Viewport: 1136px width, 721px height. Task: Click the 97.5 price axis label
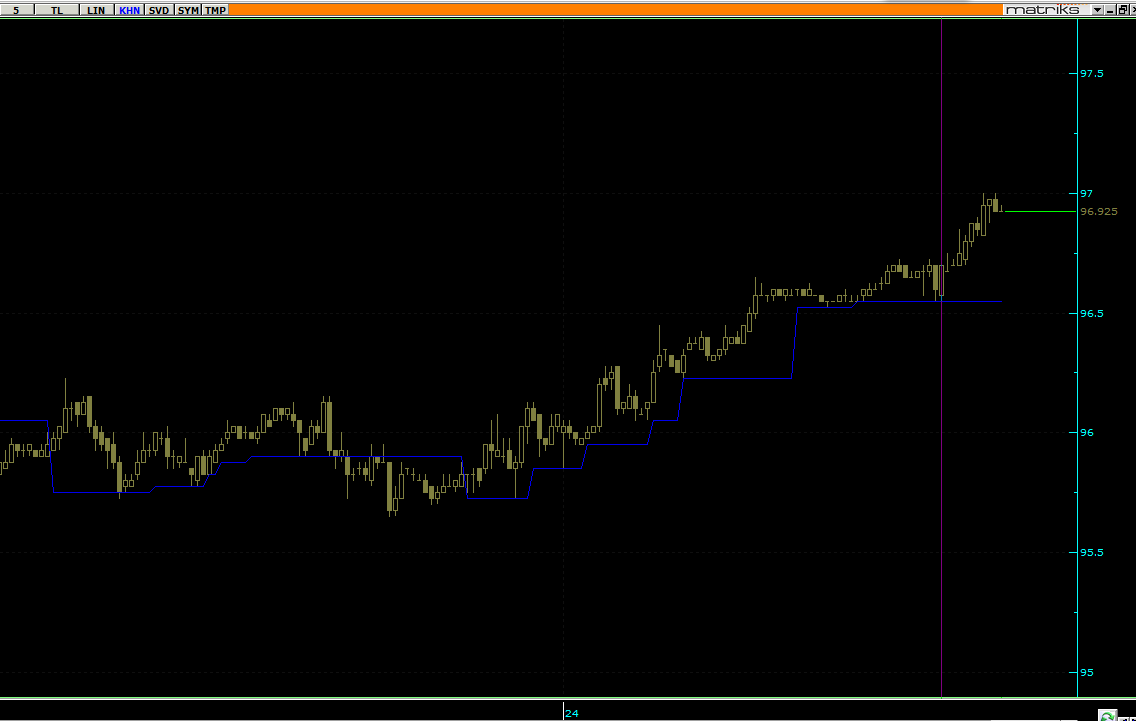tap(1092, 73)
